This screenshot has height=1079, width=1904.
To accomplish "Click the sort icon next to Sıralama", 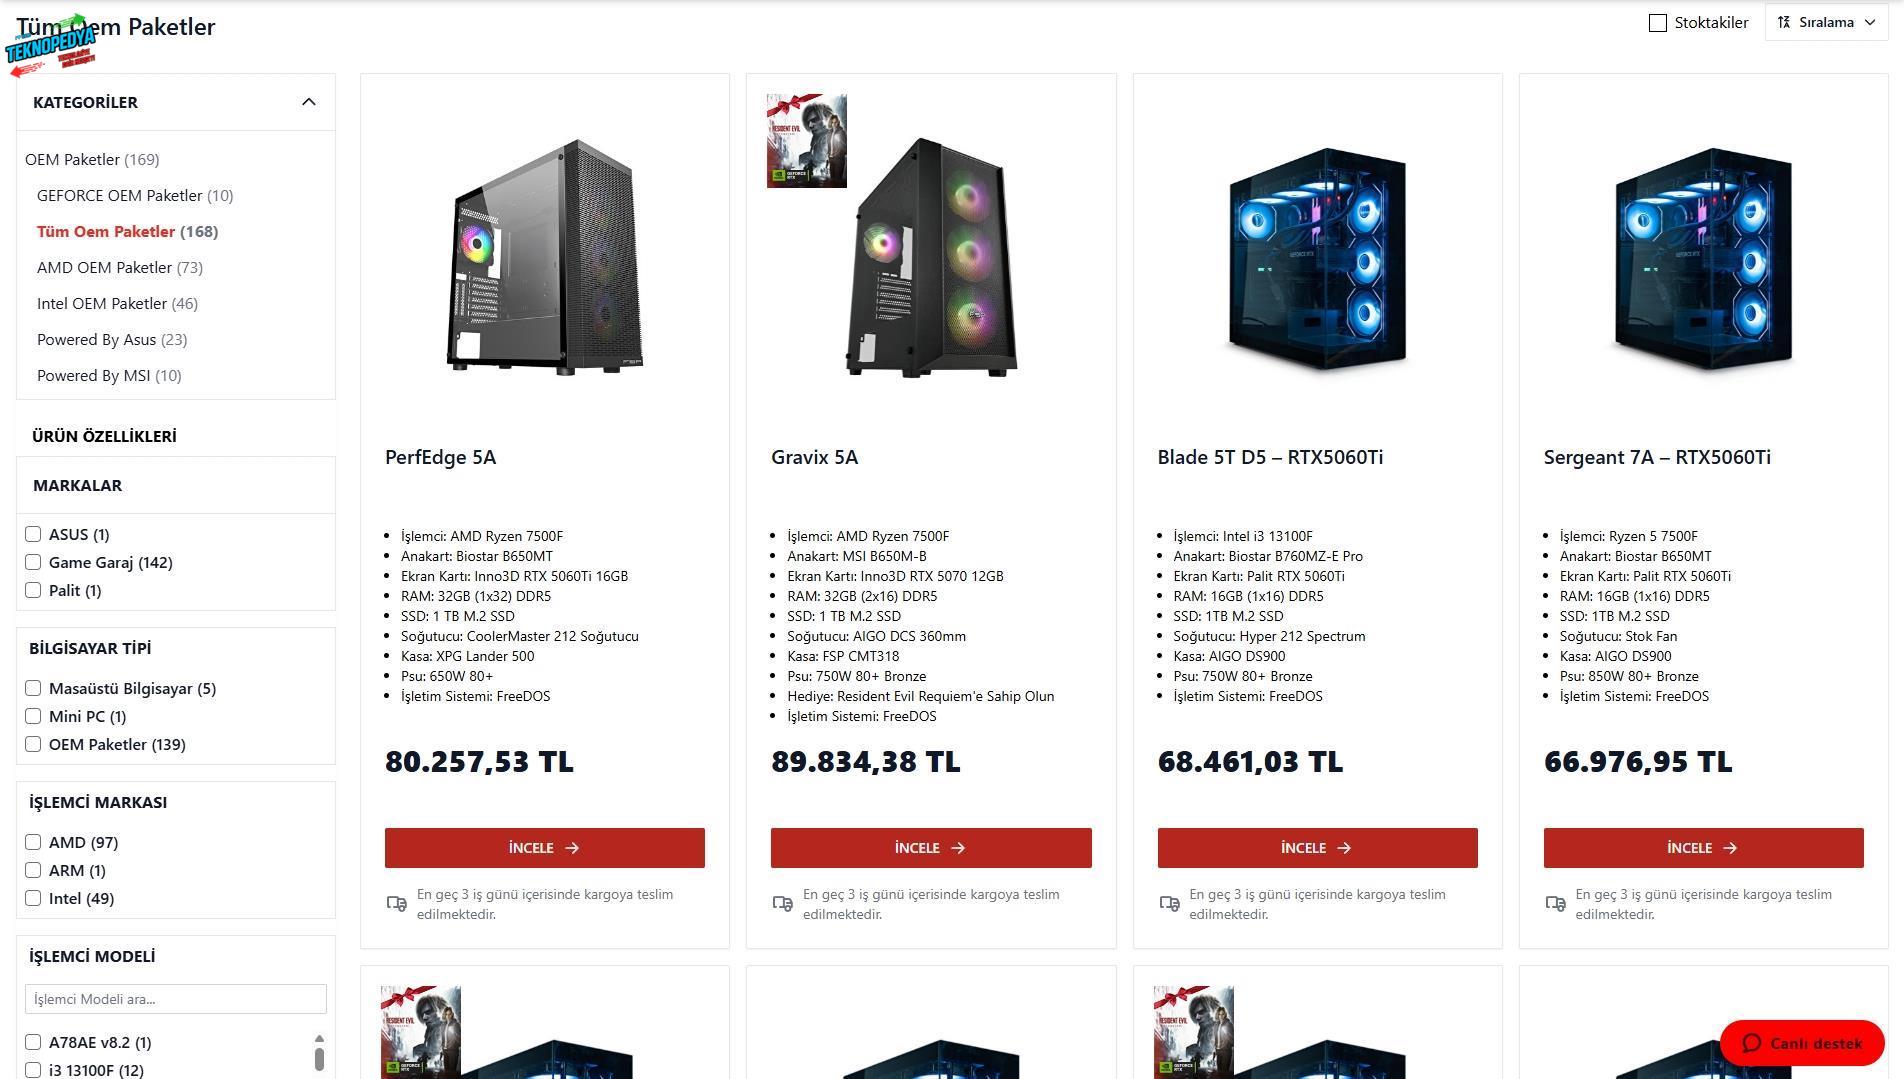I will point(1784,22).
